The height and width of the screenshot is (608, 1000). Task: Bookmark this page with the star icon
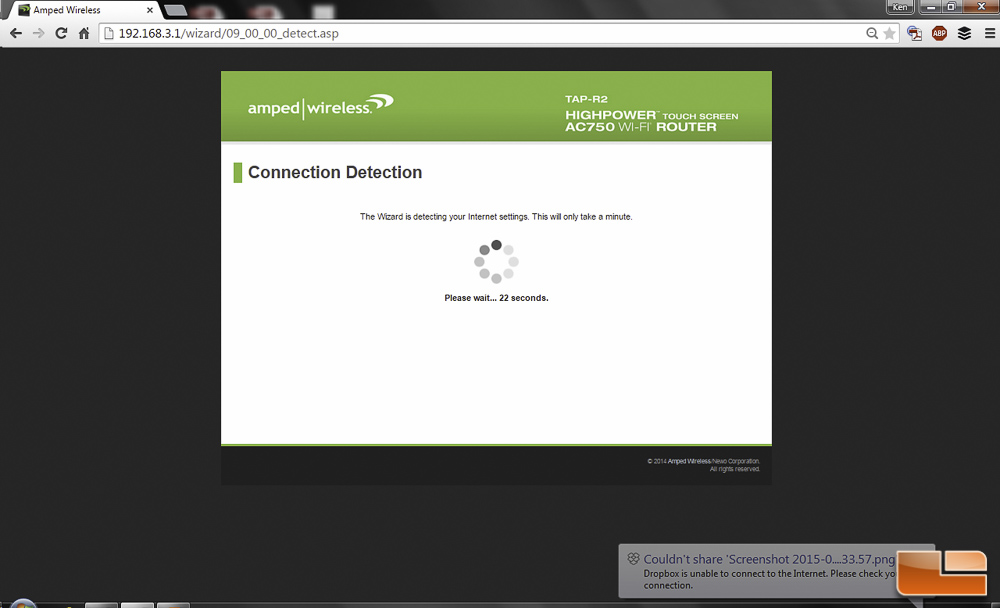(889, 33)
